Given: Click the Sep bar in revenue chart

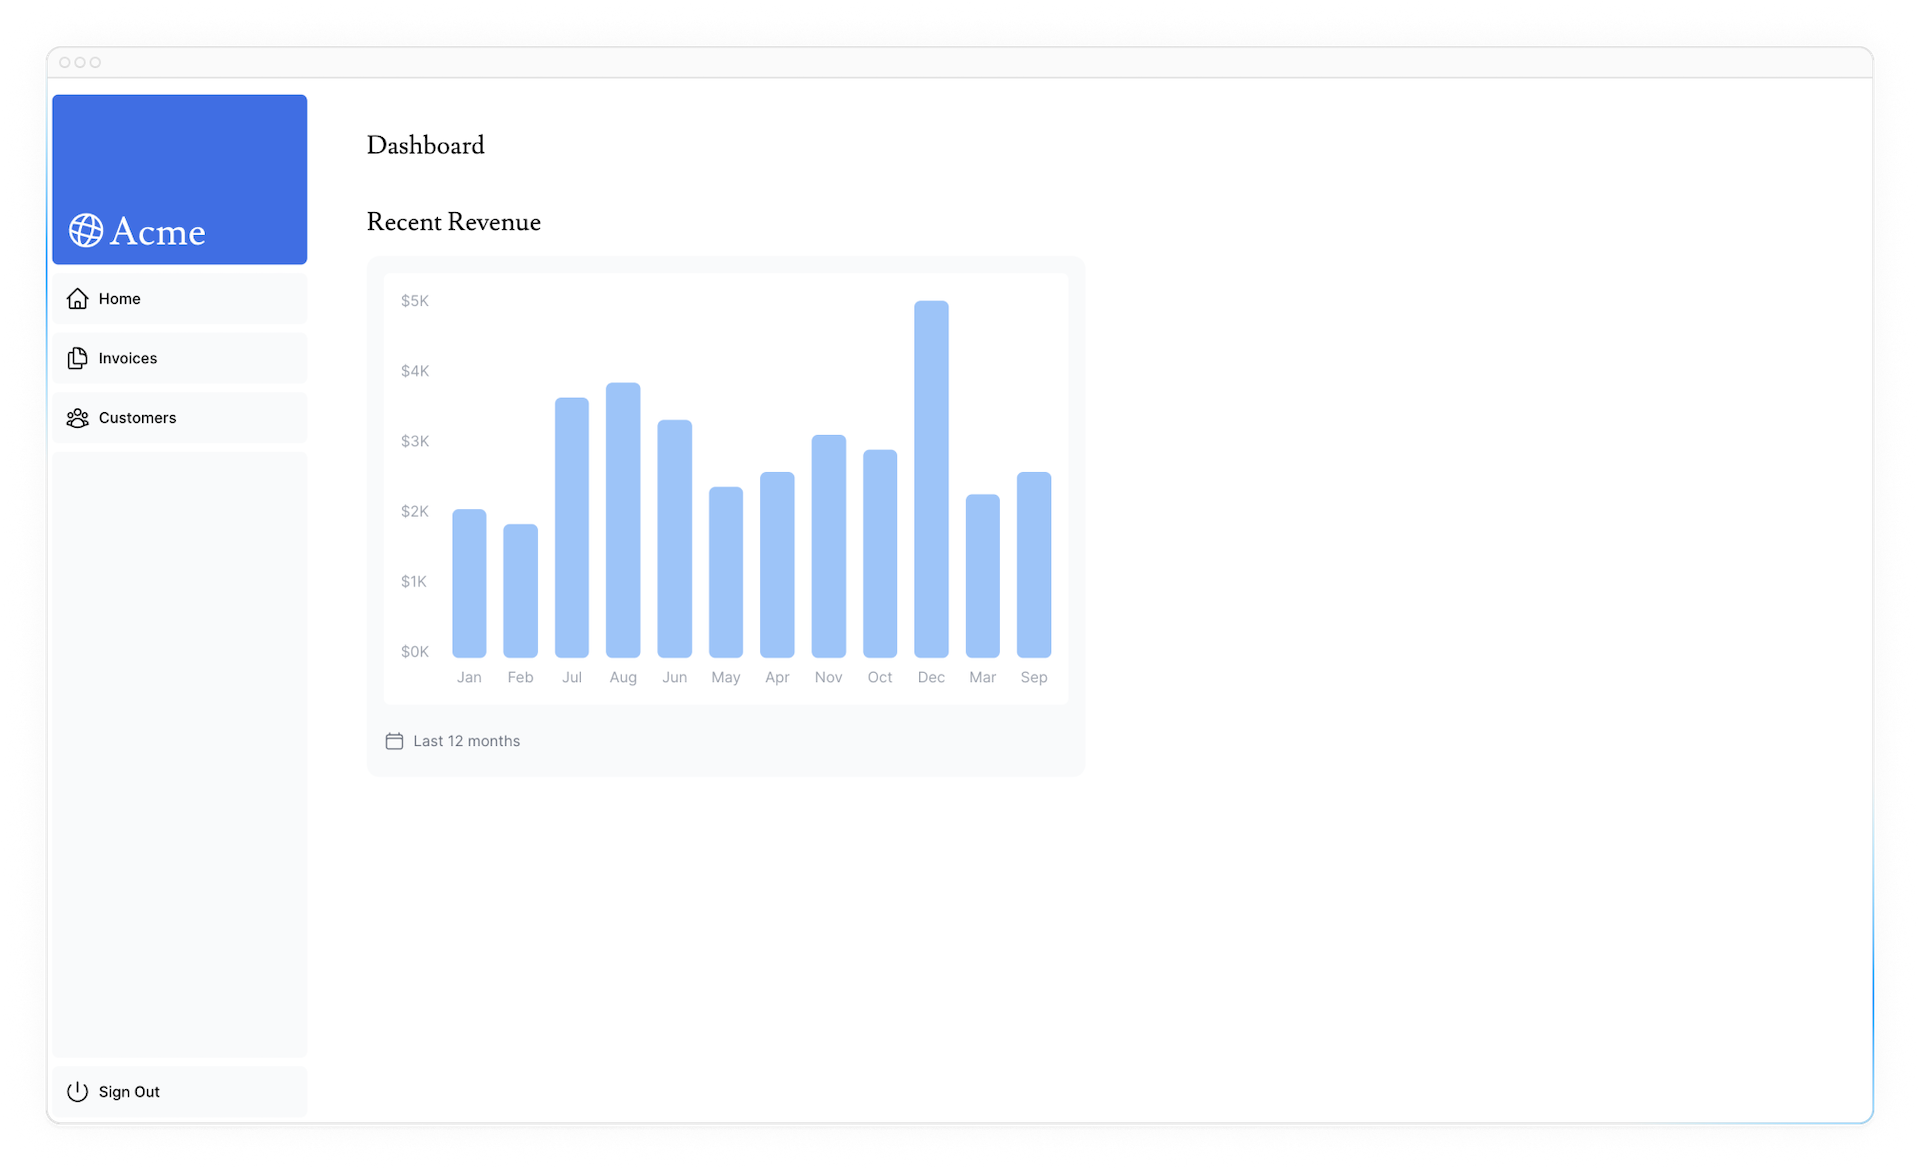Looking at the screenshot, I should [1034, 565].
